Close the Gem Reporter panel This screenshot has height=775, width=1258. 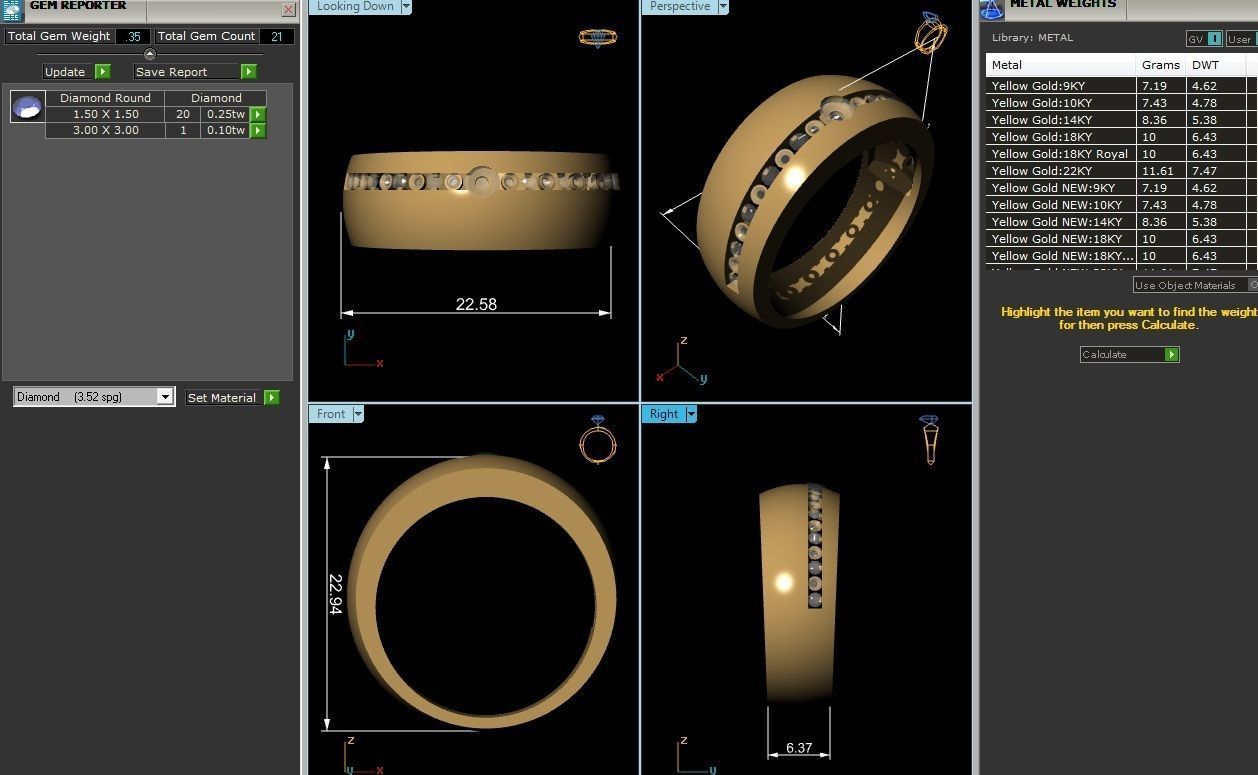[x=288, y=10]
